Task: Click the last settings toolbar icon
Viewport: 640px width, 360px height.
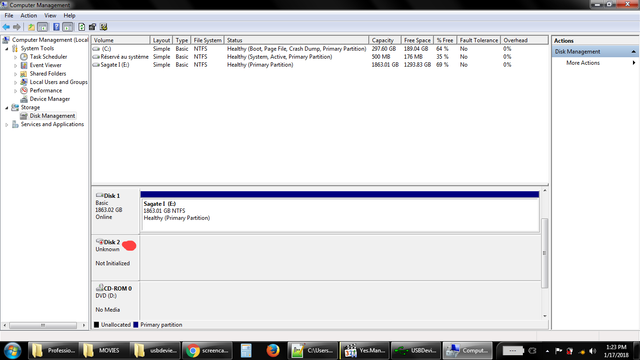Action: coord(103,27)
